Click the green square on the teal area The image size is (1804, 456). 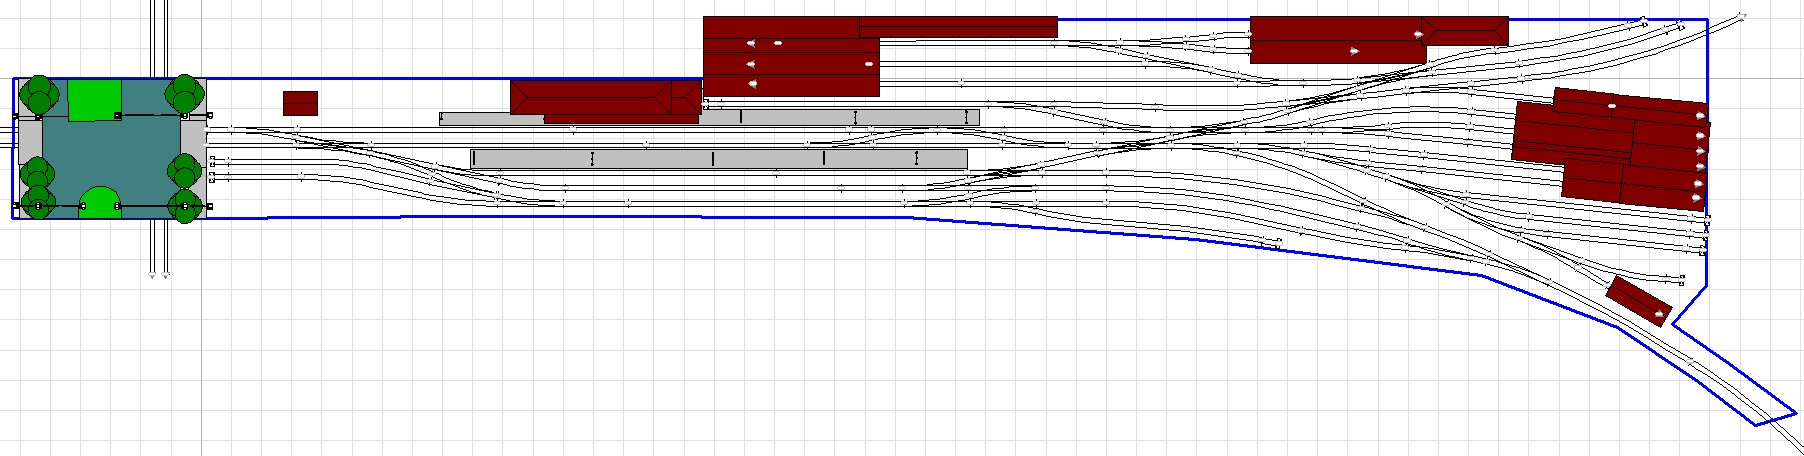click(94, 100)
